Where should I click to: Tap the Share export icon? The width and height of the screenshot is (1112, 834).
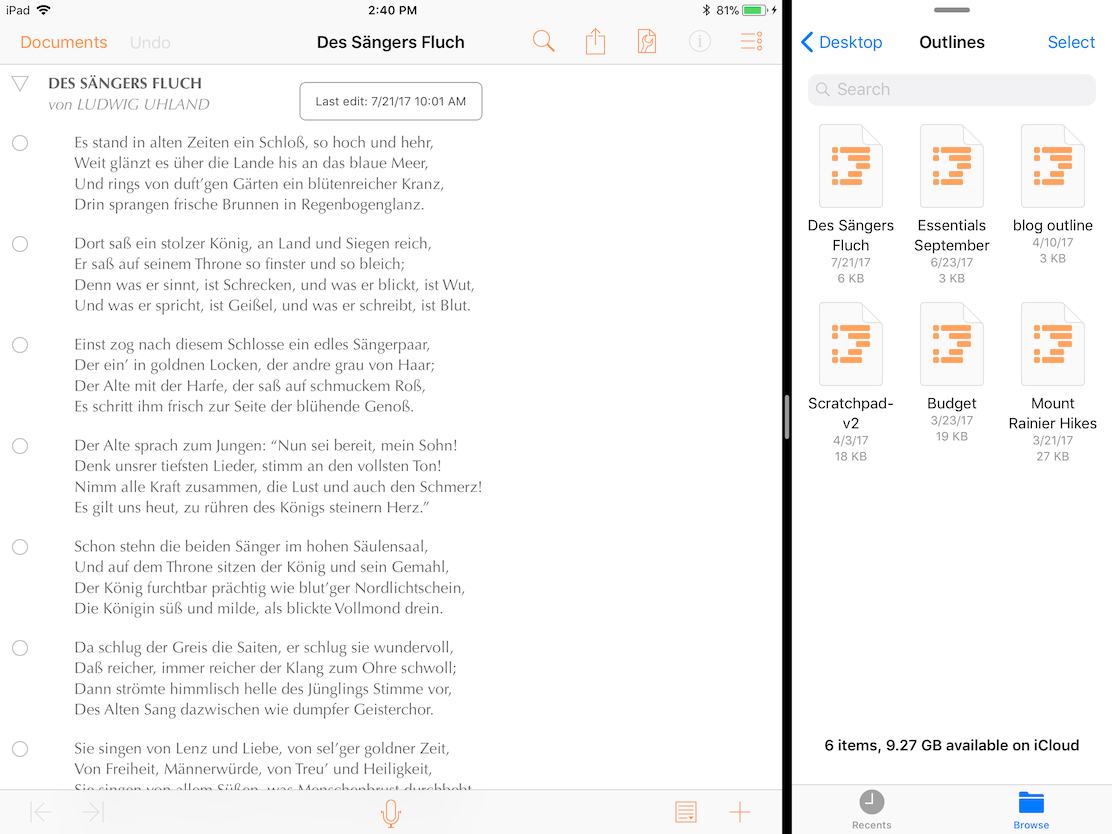coord(595,42)
